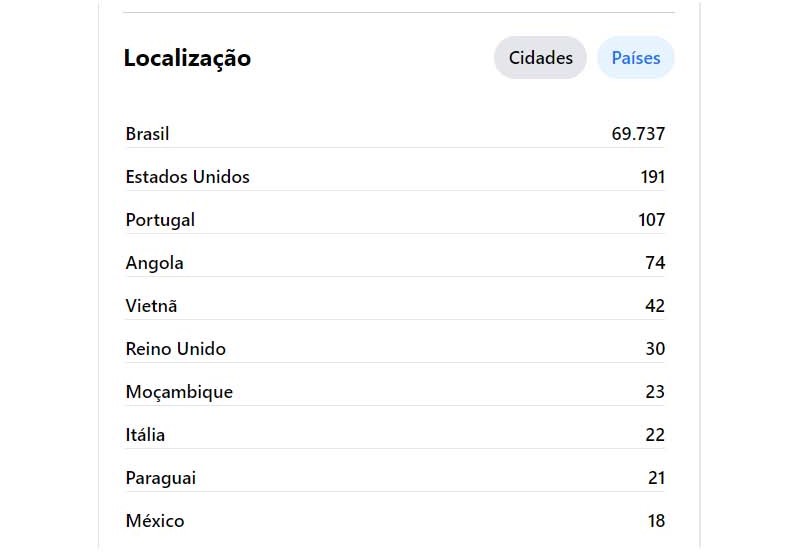This screenshot has width=800, height=555.
Task: Click the Angola country entry
Action: pos(395,263)
